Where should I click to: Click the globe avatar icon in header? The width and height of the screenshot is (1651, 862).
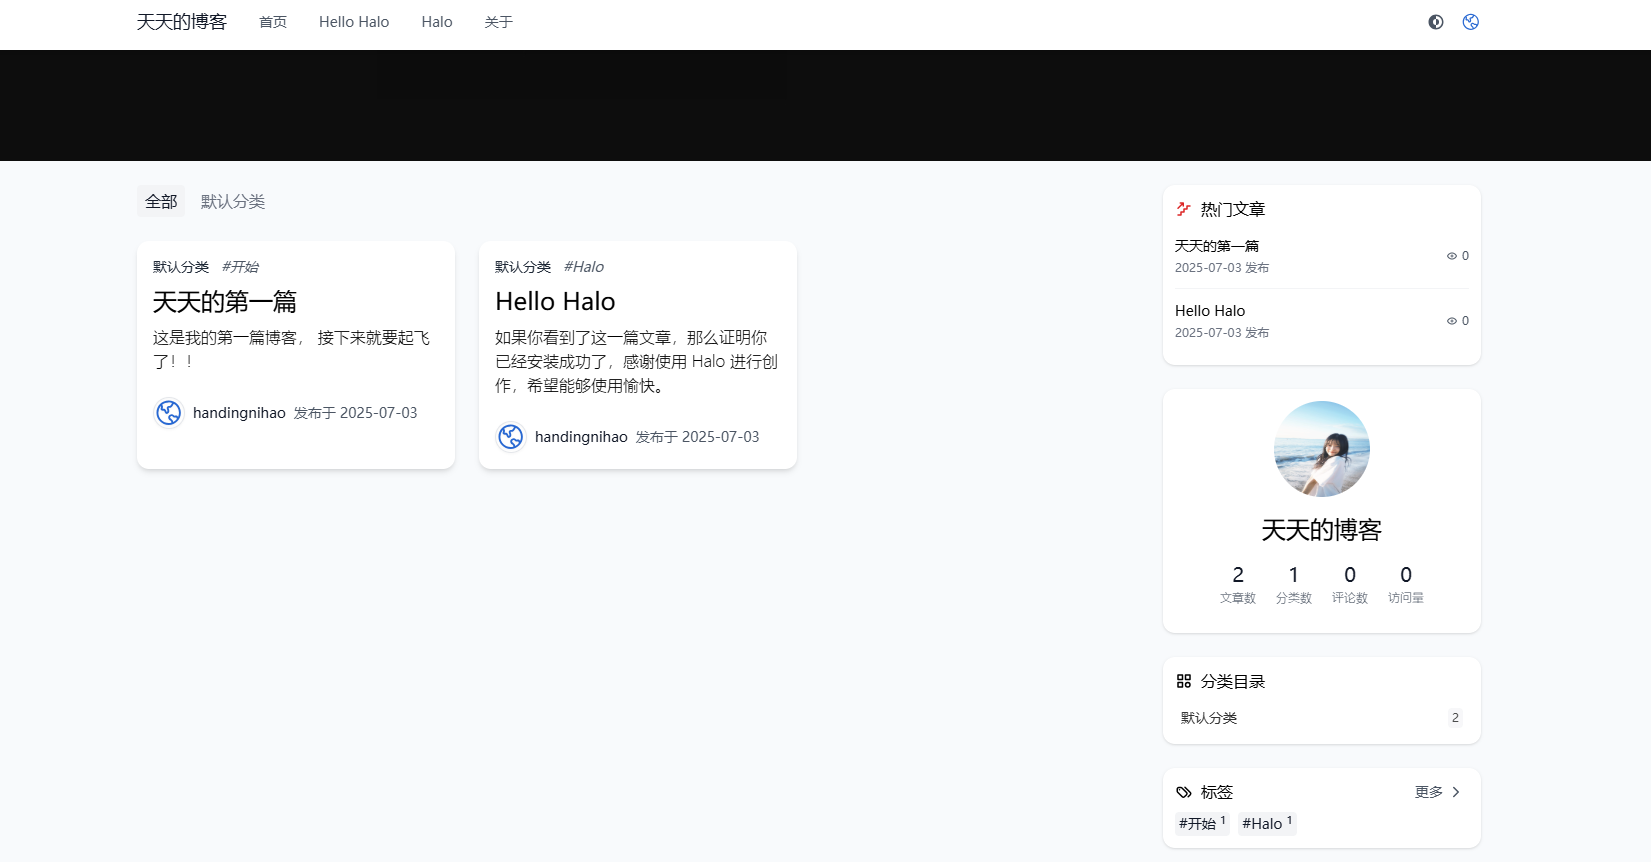point(1471,22)
